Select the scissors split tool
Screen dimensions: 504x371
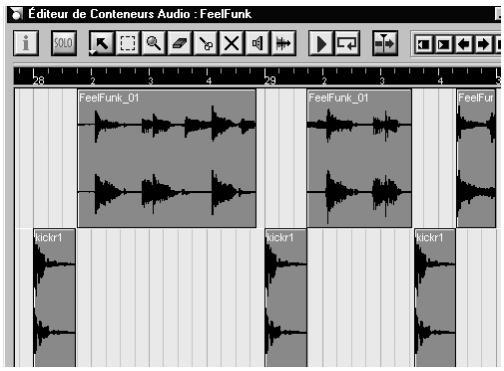coord(206,43)
